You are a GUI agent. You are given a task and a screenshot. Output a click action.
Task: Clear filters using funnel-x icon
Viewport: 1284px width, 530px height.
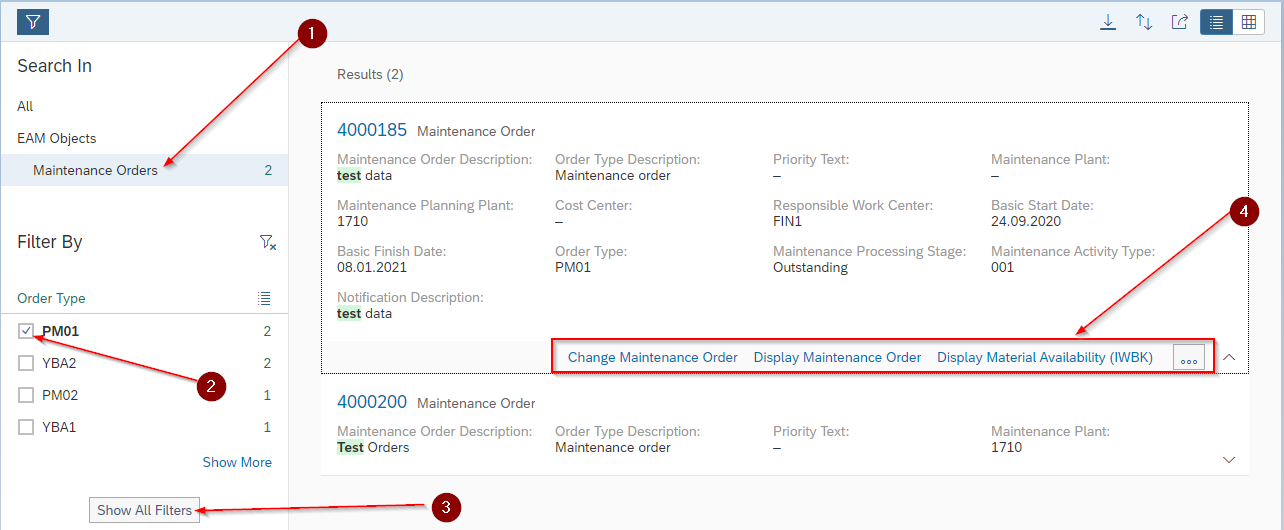coord(267,242)
